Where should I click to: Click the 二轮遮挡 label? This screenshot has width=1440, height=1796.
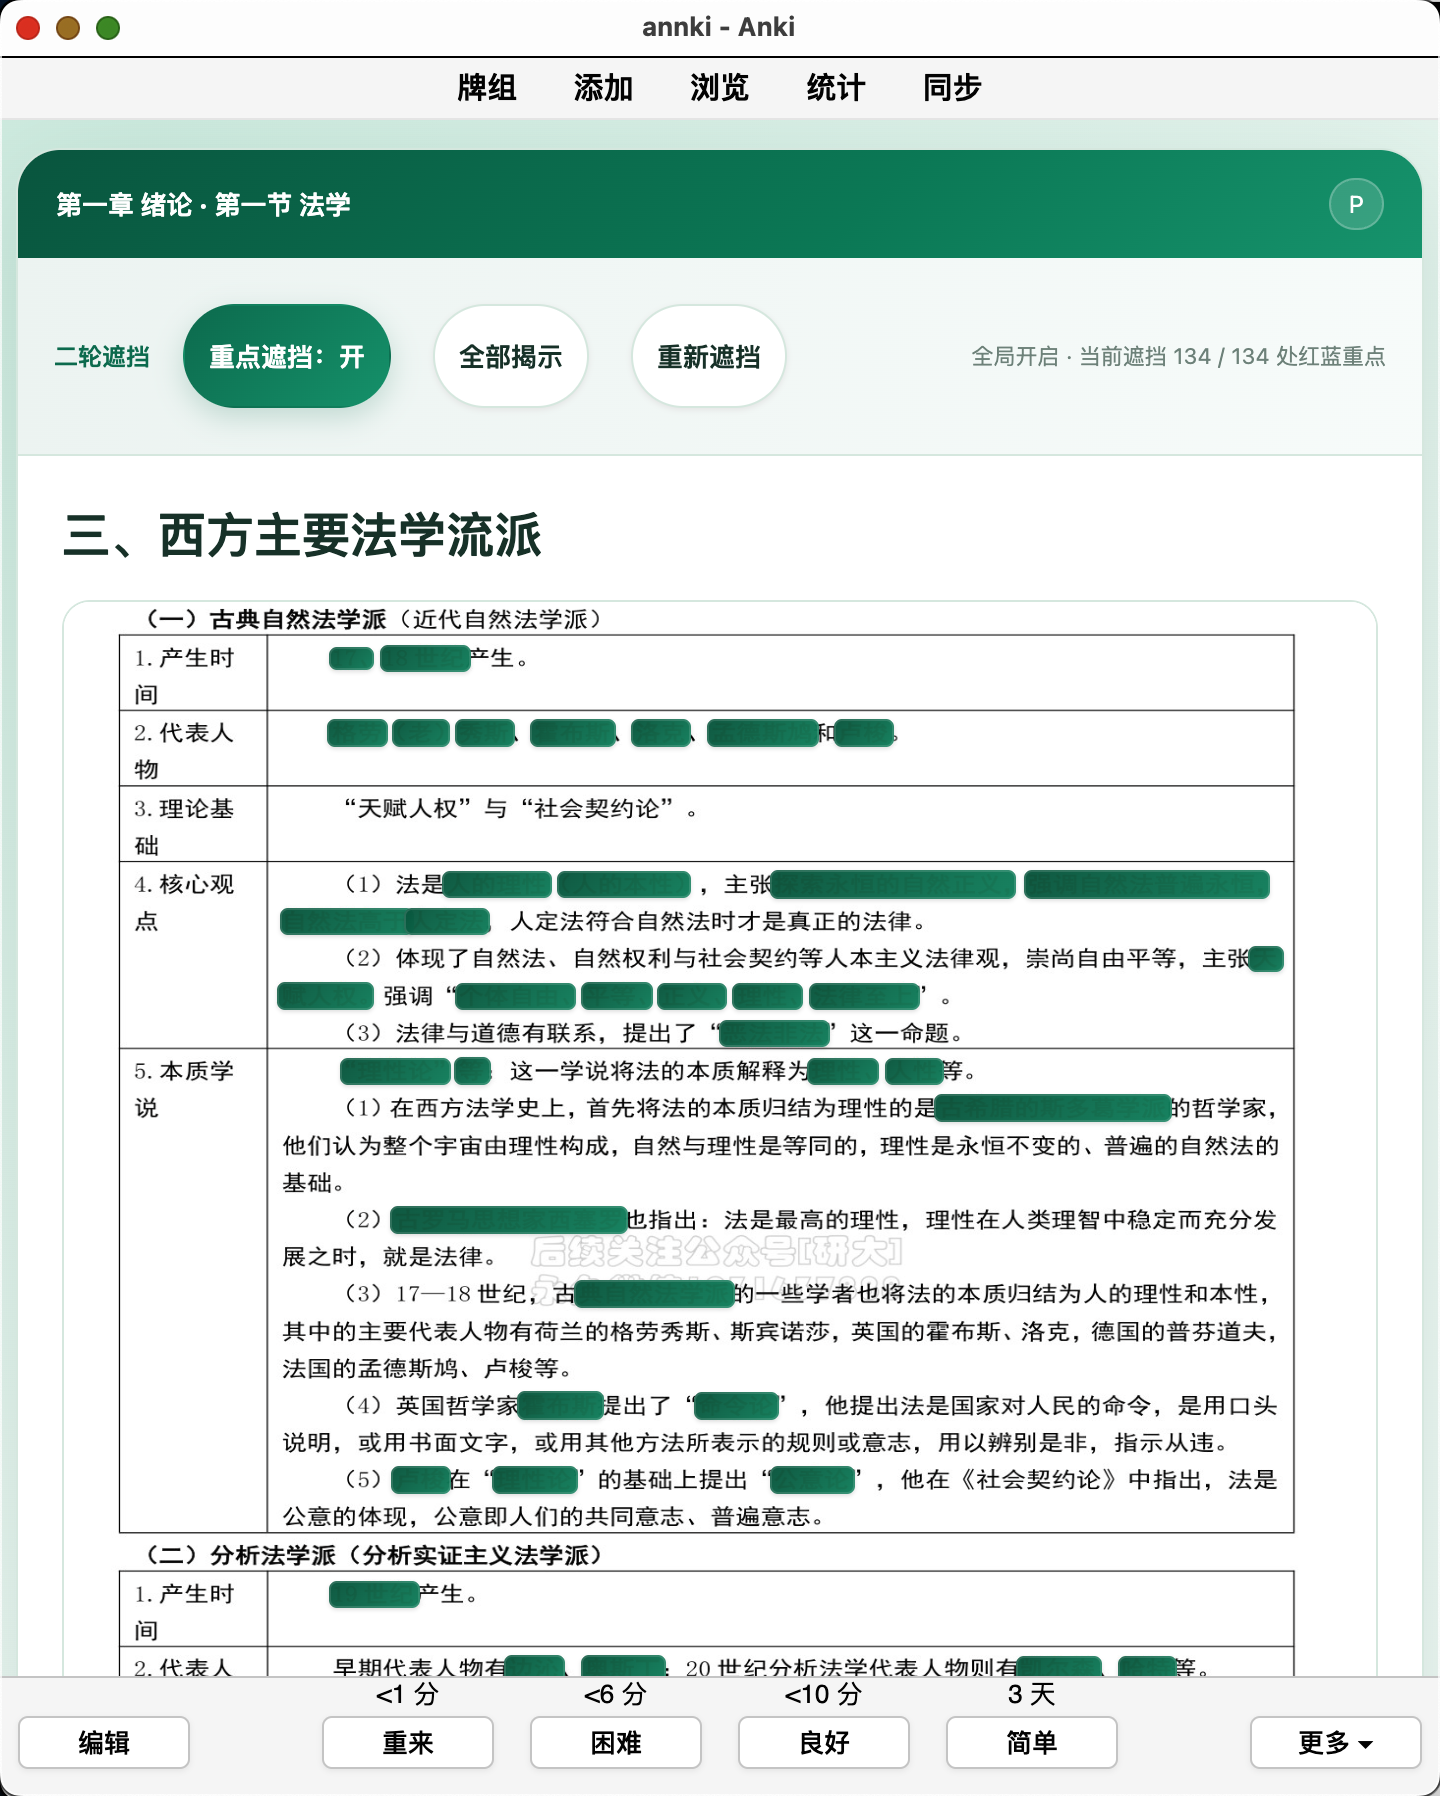pos(102,357)
